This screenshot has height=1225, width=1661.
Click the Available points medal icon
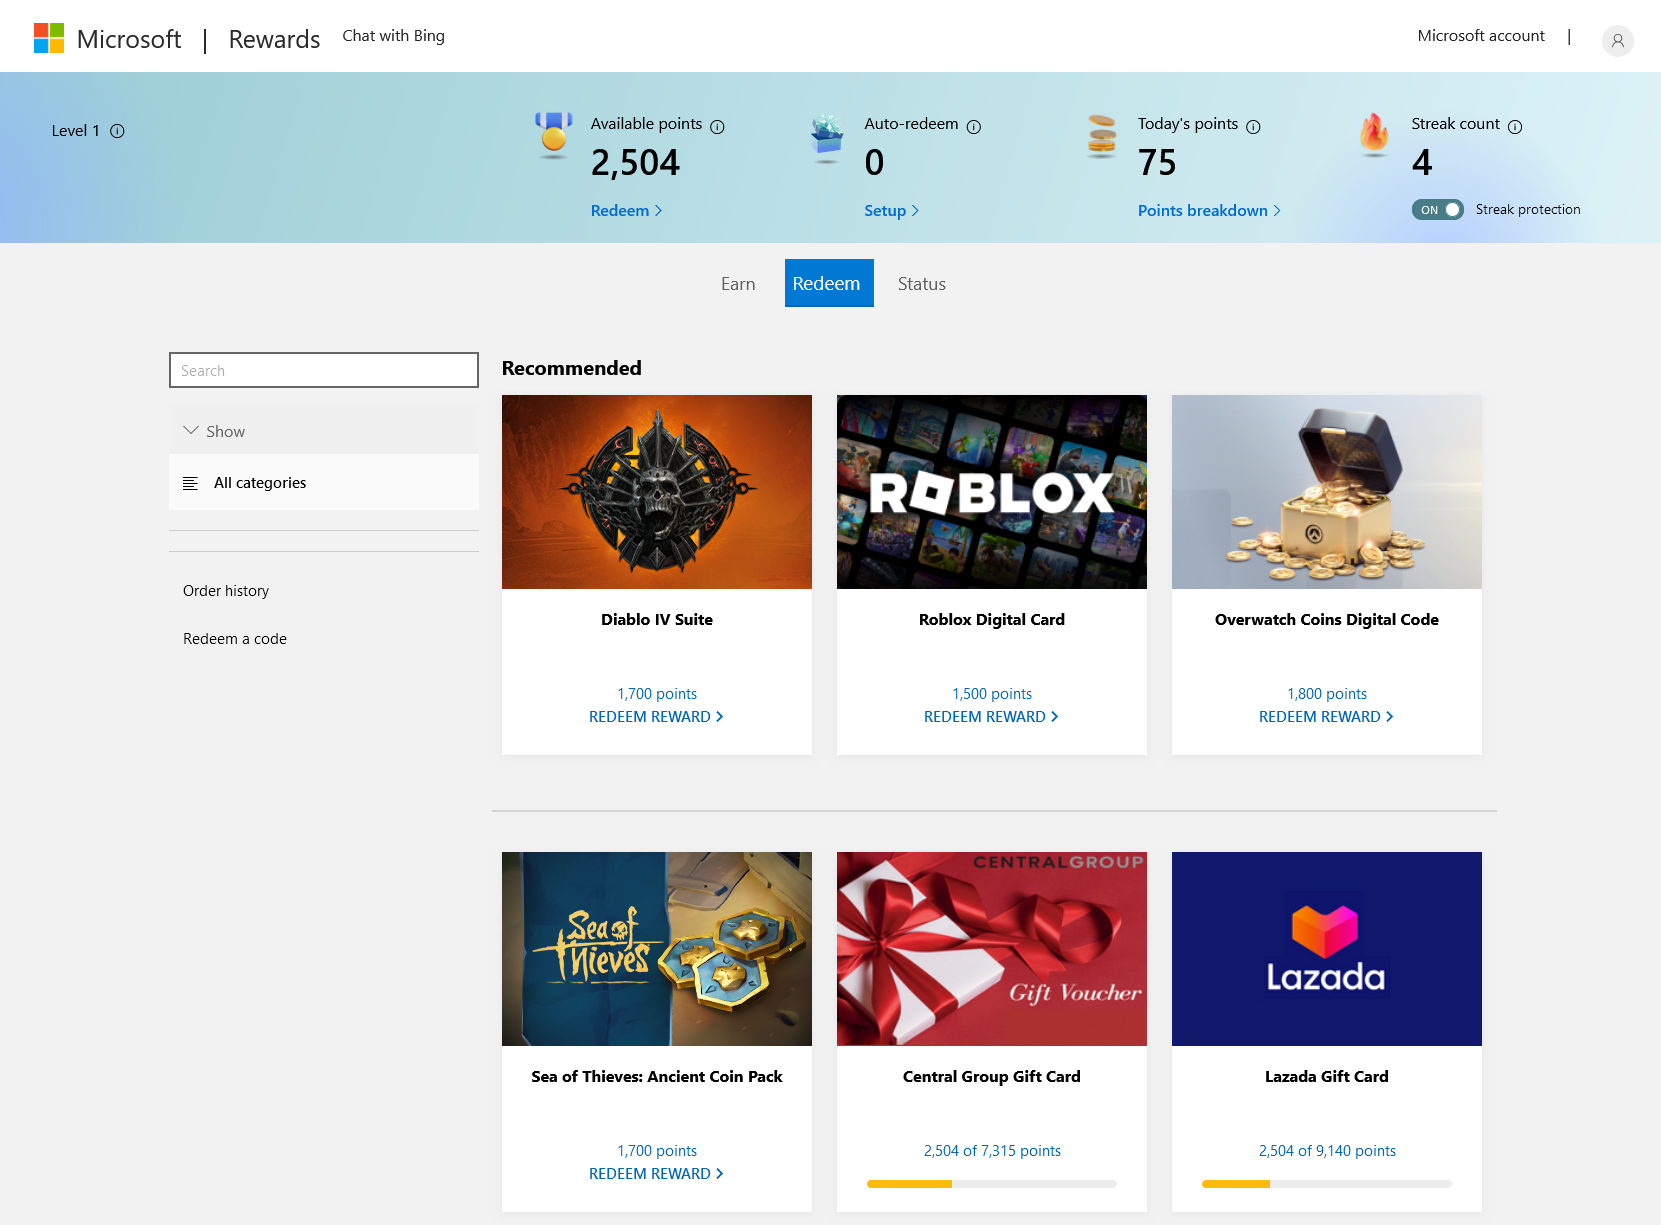553,135
